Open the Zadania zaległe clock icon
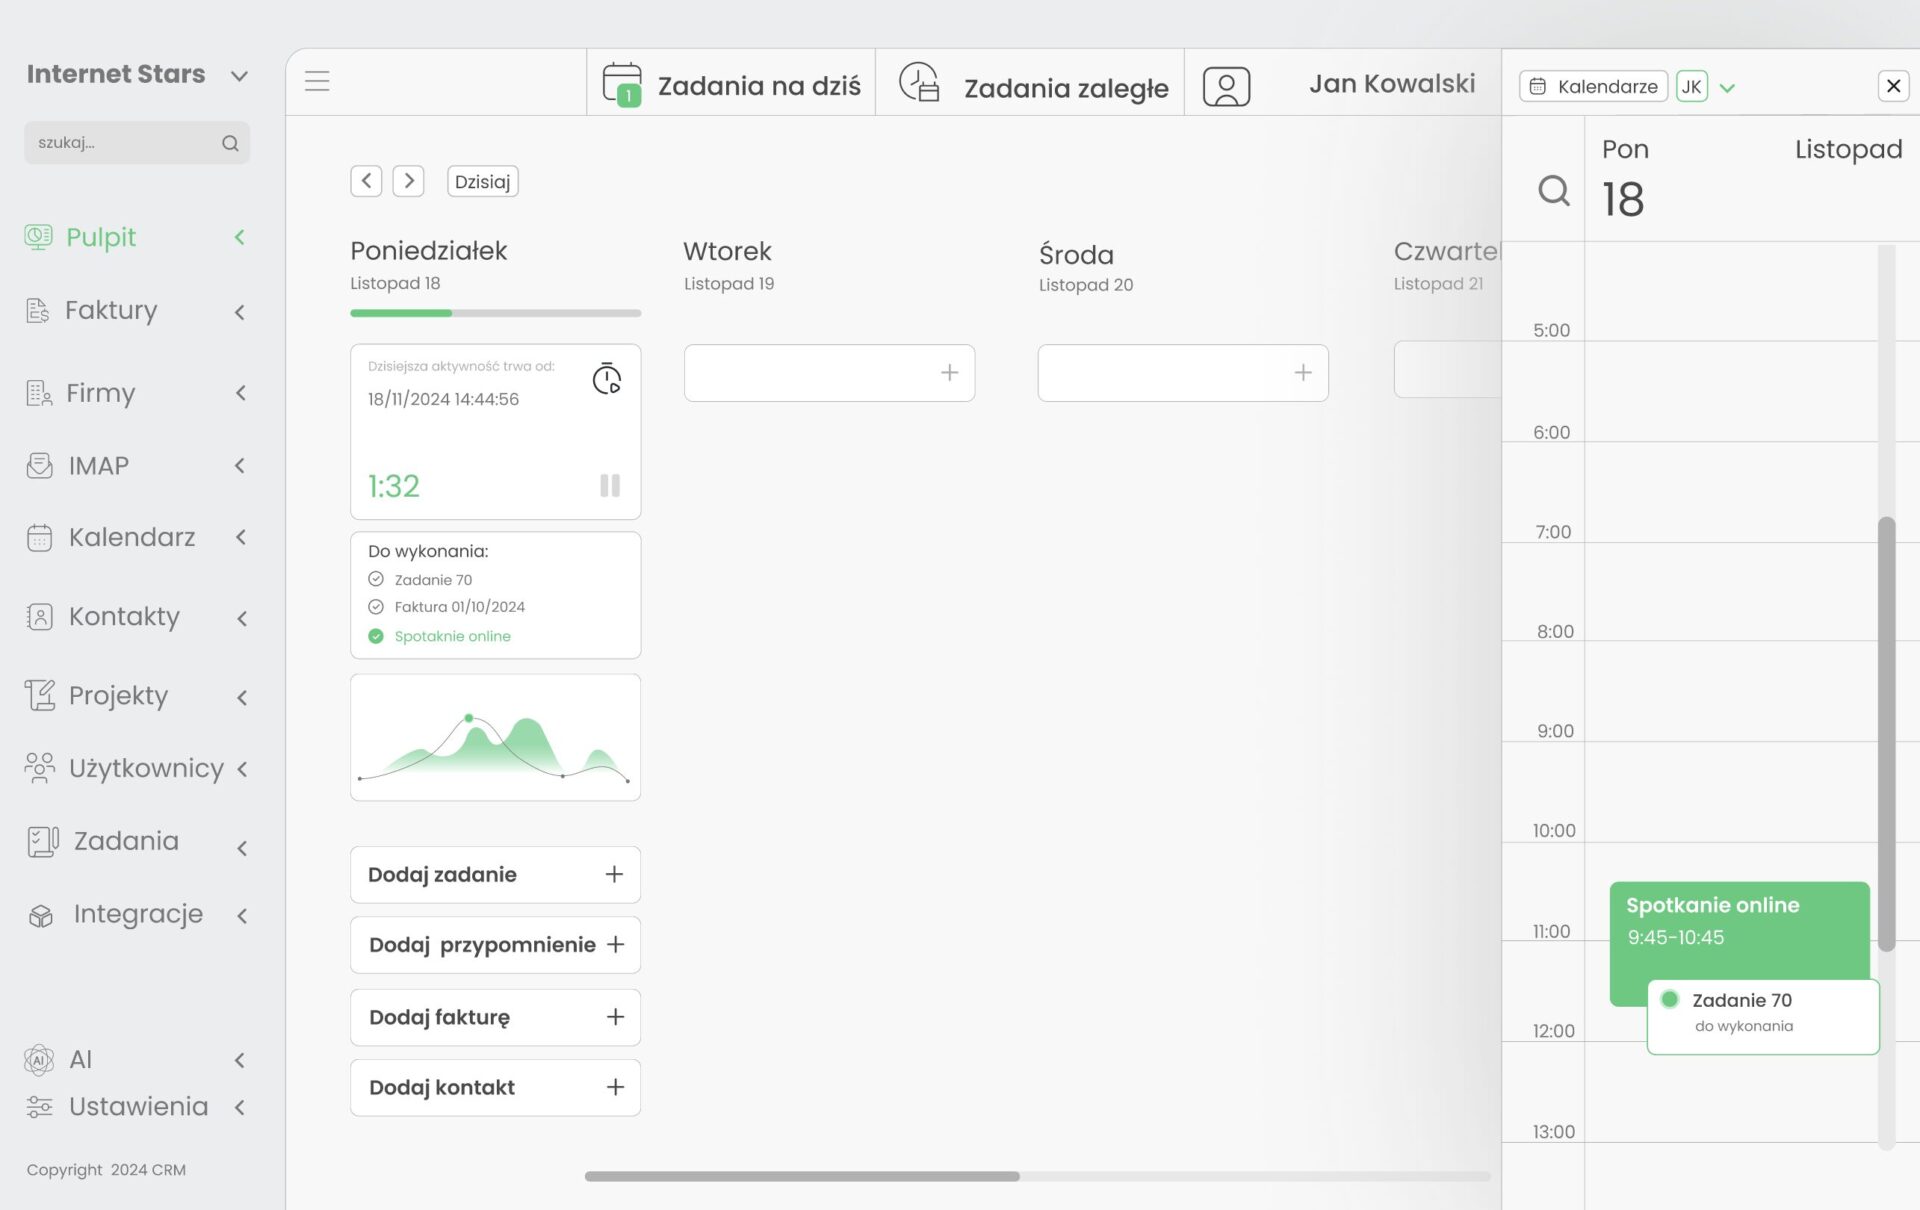1920x1210 pixels. click(x=918, y=83)
